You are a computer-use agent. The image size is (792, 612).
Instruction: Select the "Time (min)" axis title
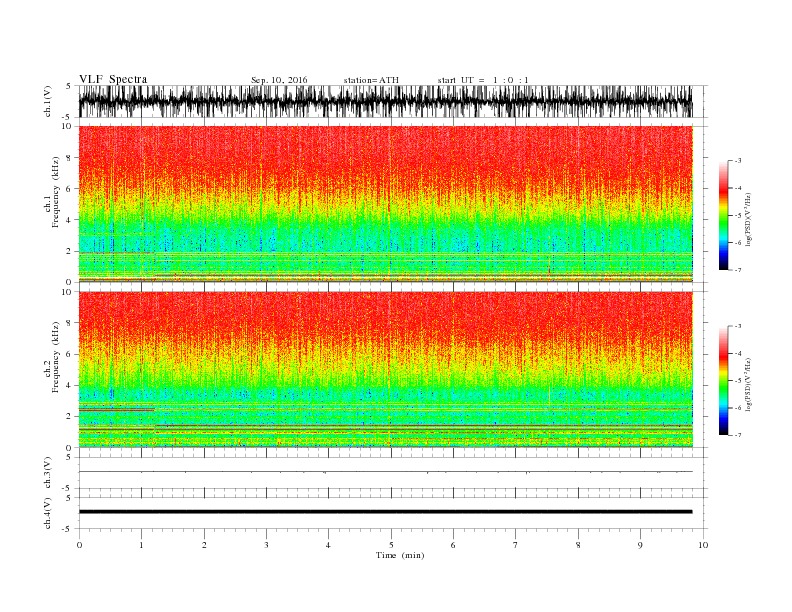tap(400, 555)
